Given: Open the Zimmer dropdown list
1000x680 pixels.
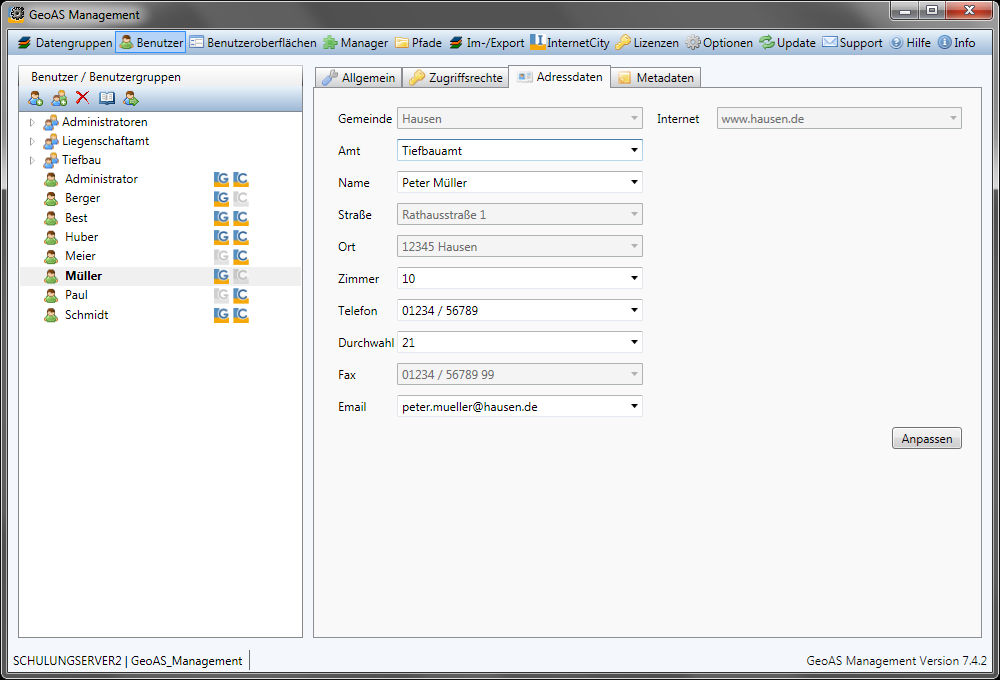Looking at the screenshot, I should [634, 279].
